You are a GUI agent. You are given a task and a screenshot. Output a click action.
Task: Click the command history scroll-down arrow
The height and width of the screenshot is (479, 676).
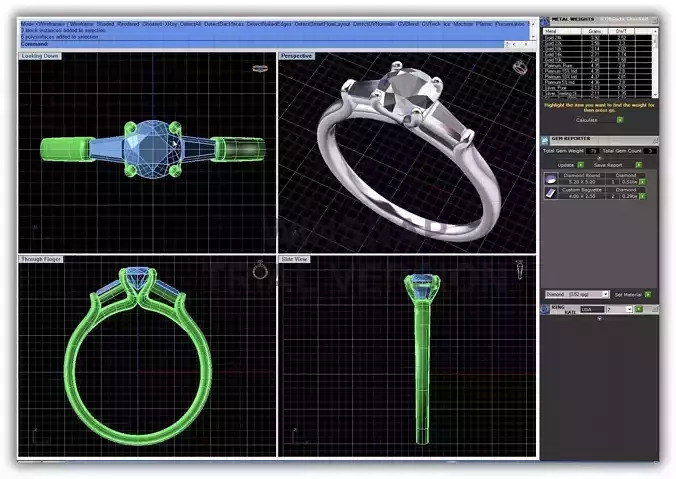click(532, 37)
